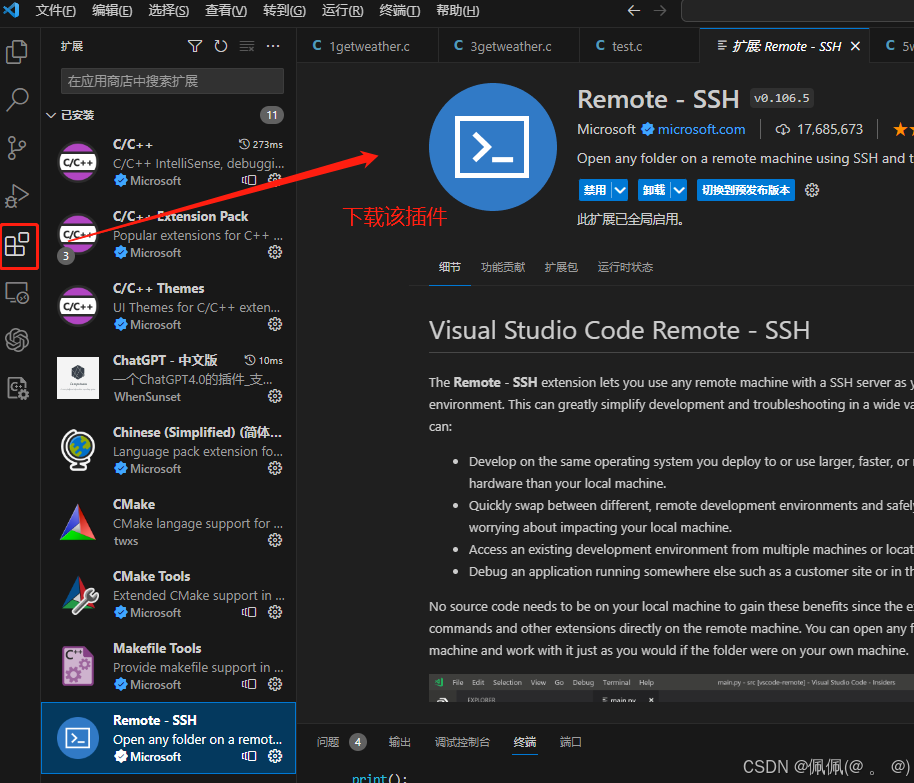This screenshot has width=914, height=783.
Task: Open the 编辑(E) menu
Action: pos(112,11)
